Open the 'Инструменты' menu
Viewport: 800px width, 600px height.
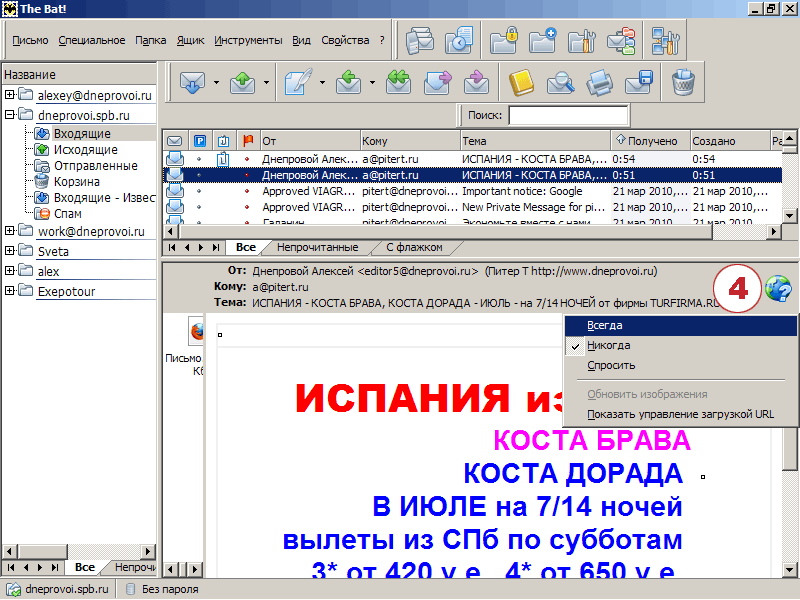[248, 40]
